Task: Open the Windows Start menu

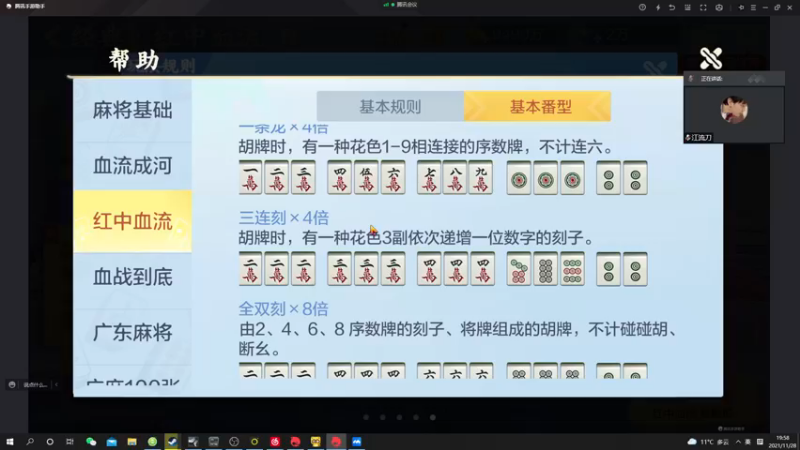Action: click(10, 442)
